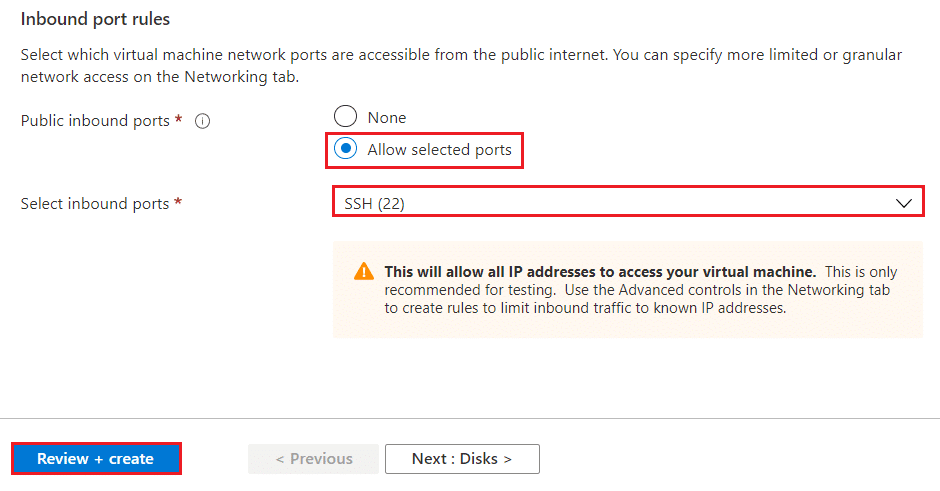The image size is (940, 491).
Task: Click the red asterisk next to Select inbound ports
Action: tap(178, 202)
